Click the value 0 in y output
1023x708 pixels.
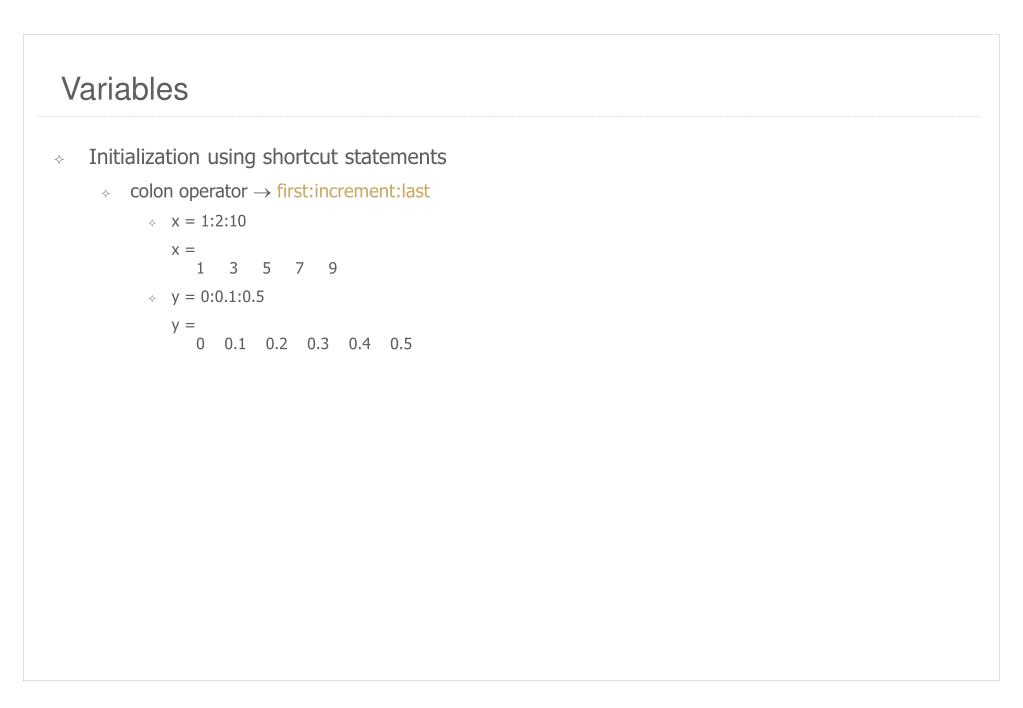(x=200, y=344)
